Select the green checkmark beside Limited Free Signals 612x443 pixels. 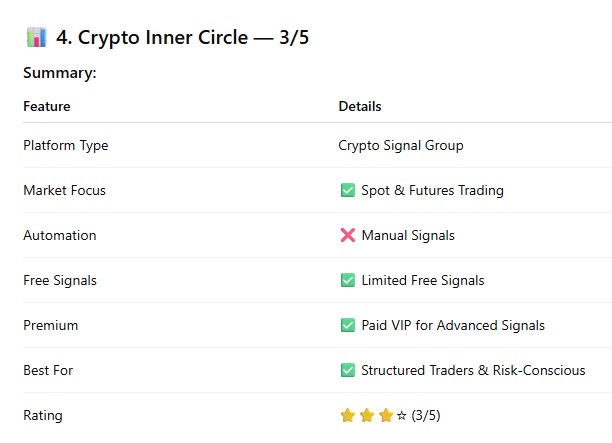tap(348, 280)
